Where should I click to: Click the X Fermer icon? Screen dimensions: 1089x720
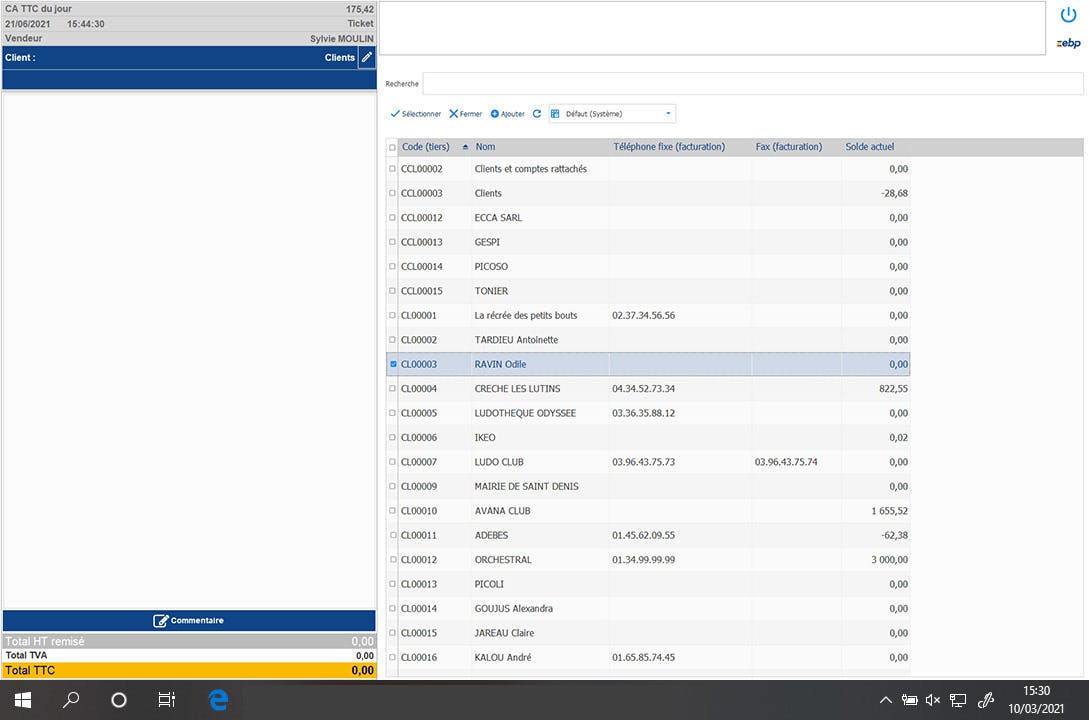pyautogui.click(x=452, y=113)
